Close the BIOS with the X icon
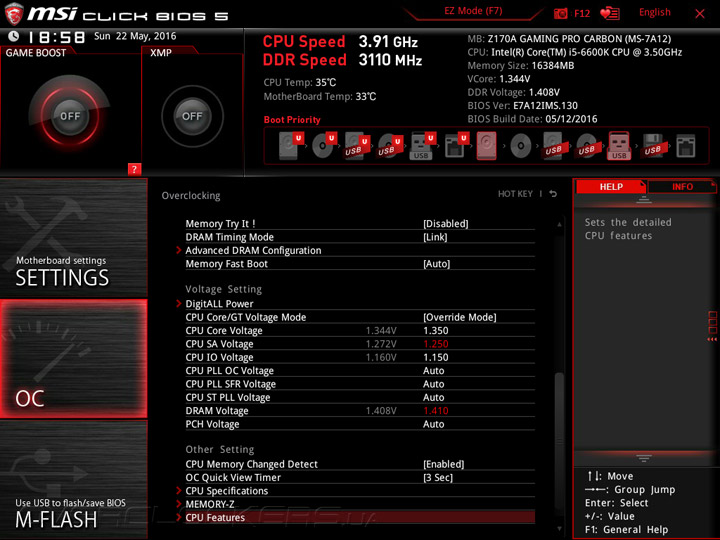This screenshot has height=540, width=720. 700,14
